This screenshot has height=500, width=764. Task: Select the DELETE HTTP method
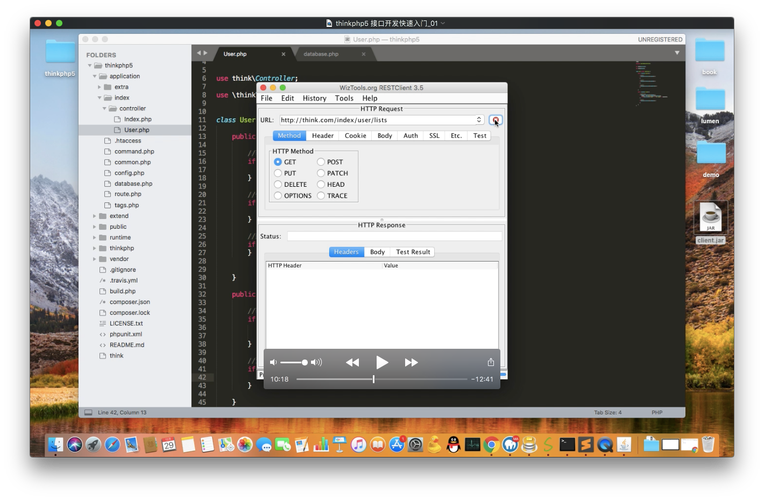(x=278, y=185)
